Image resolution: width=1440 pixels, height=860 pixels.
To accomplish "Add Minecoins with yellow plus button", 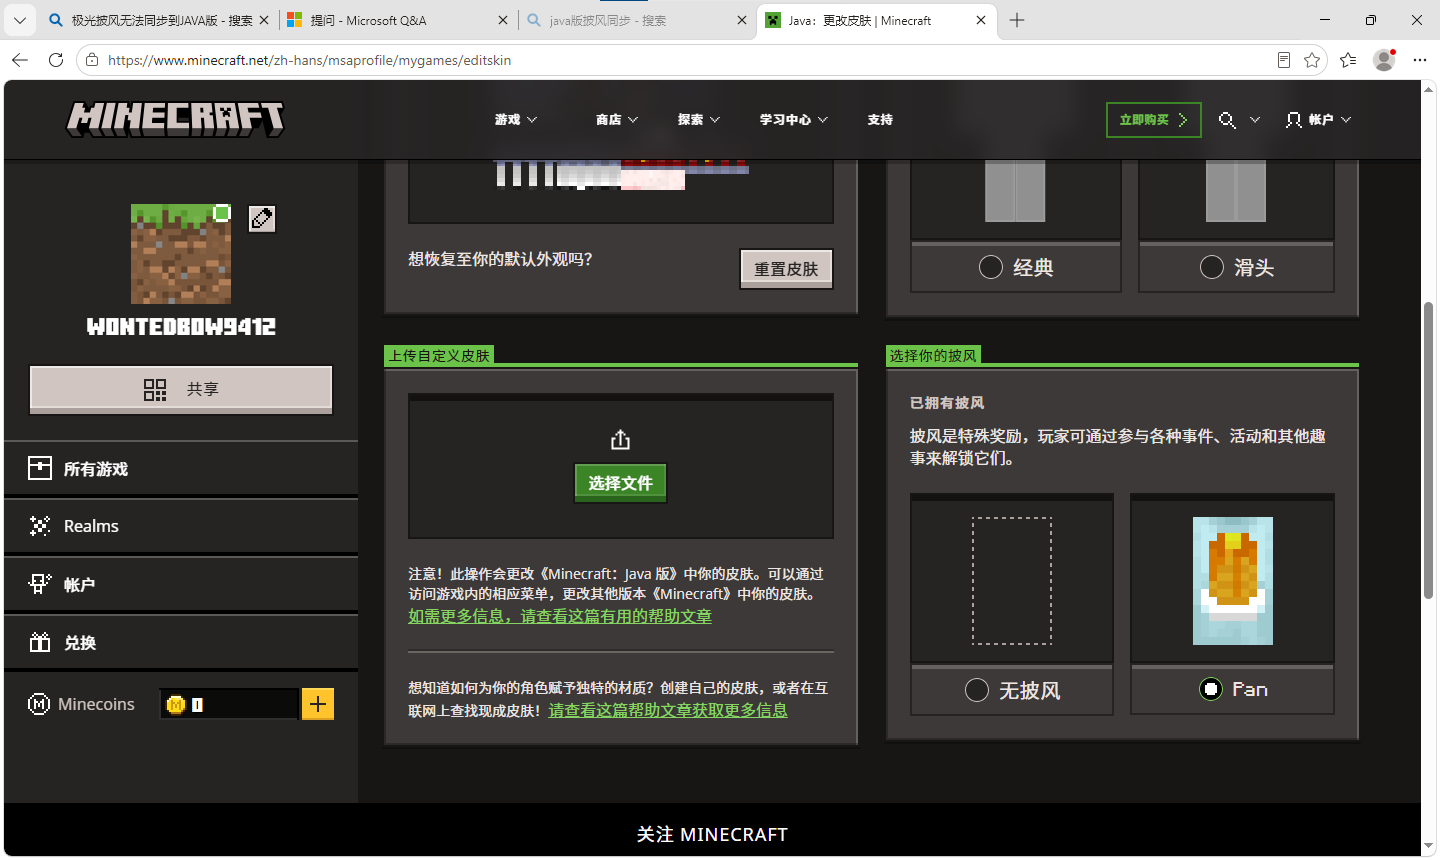I will 318,704.
